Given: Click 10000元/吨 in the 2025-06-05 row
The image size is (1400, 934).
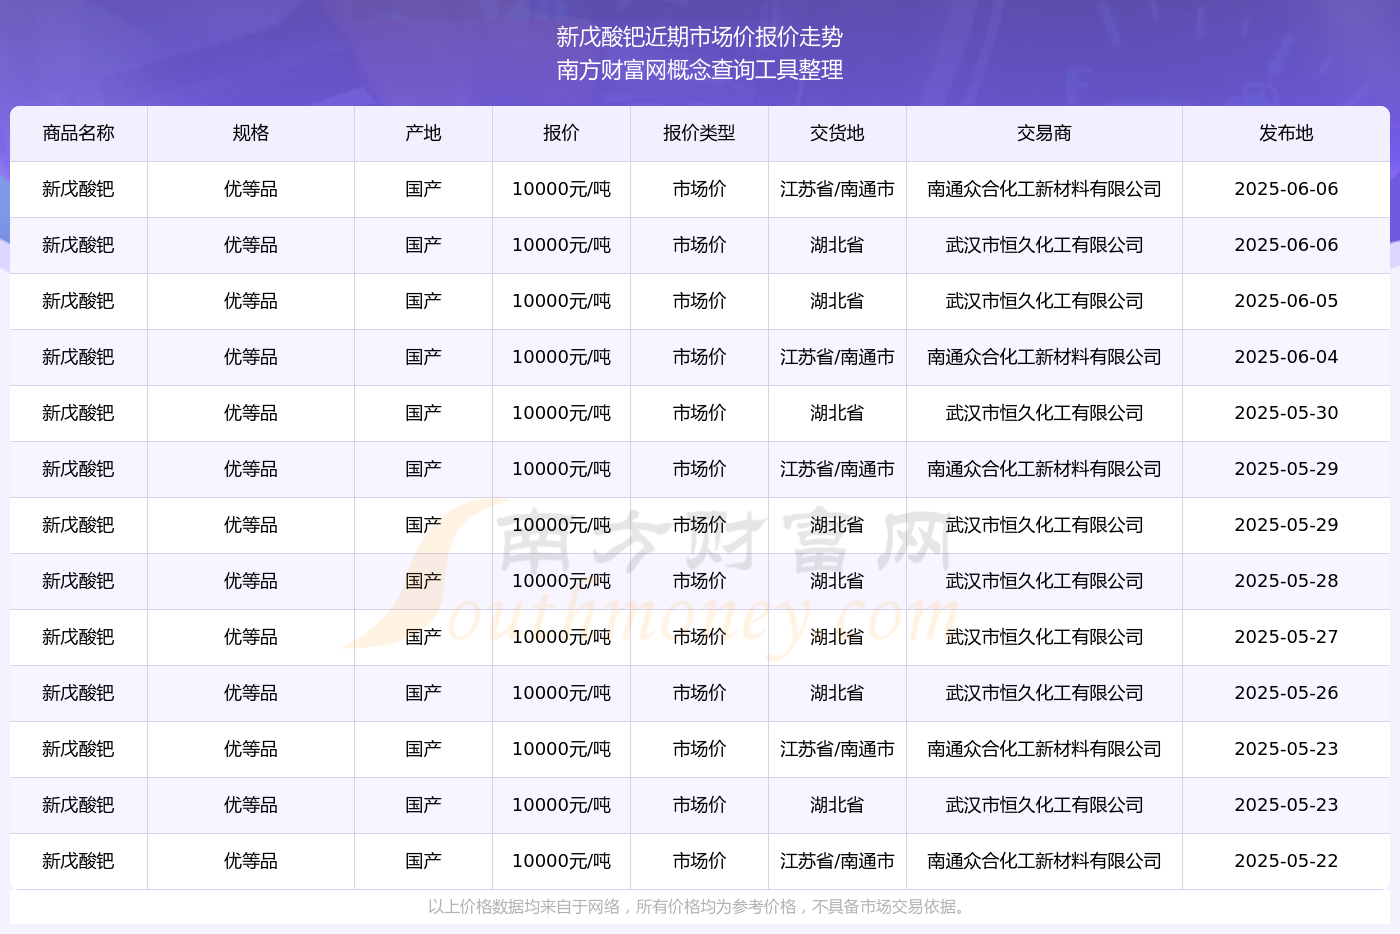Looking at the screenshot, I should [x=561, y=301].
